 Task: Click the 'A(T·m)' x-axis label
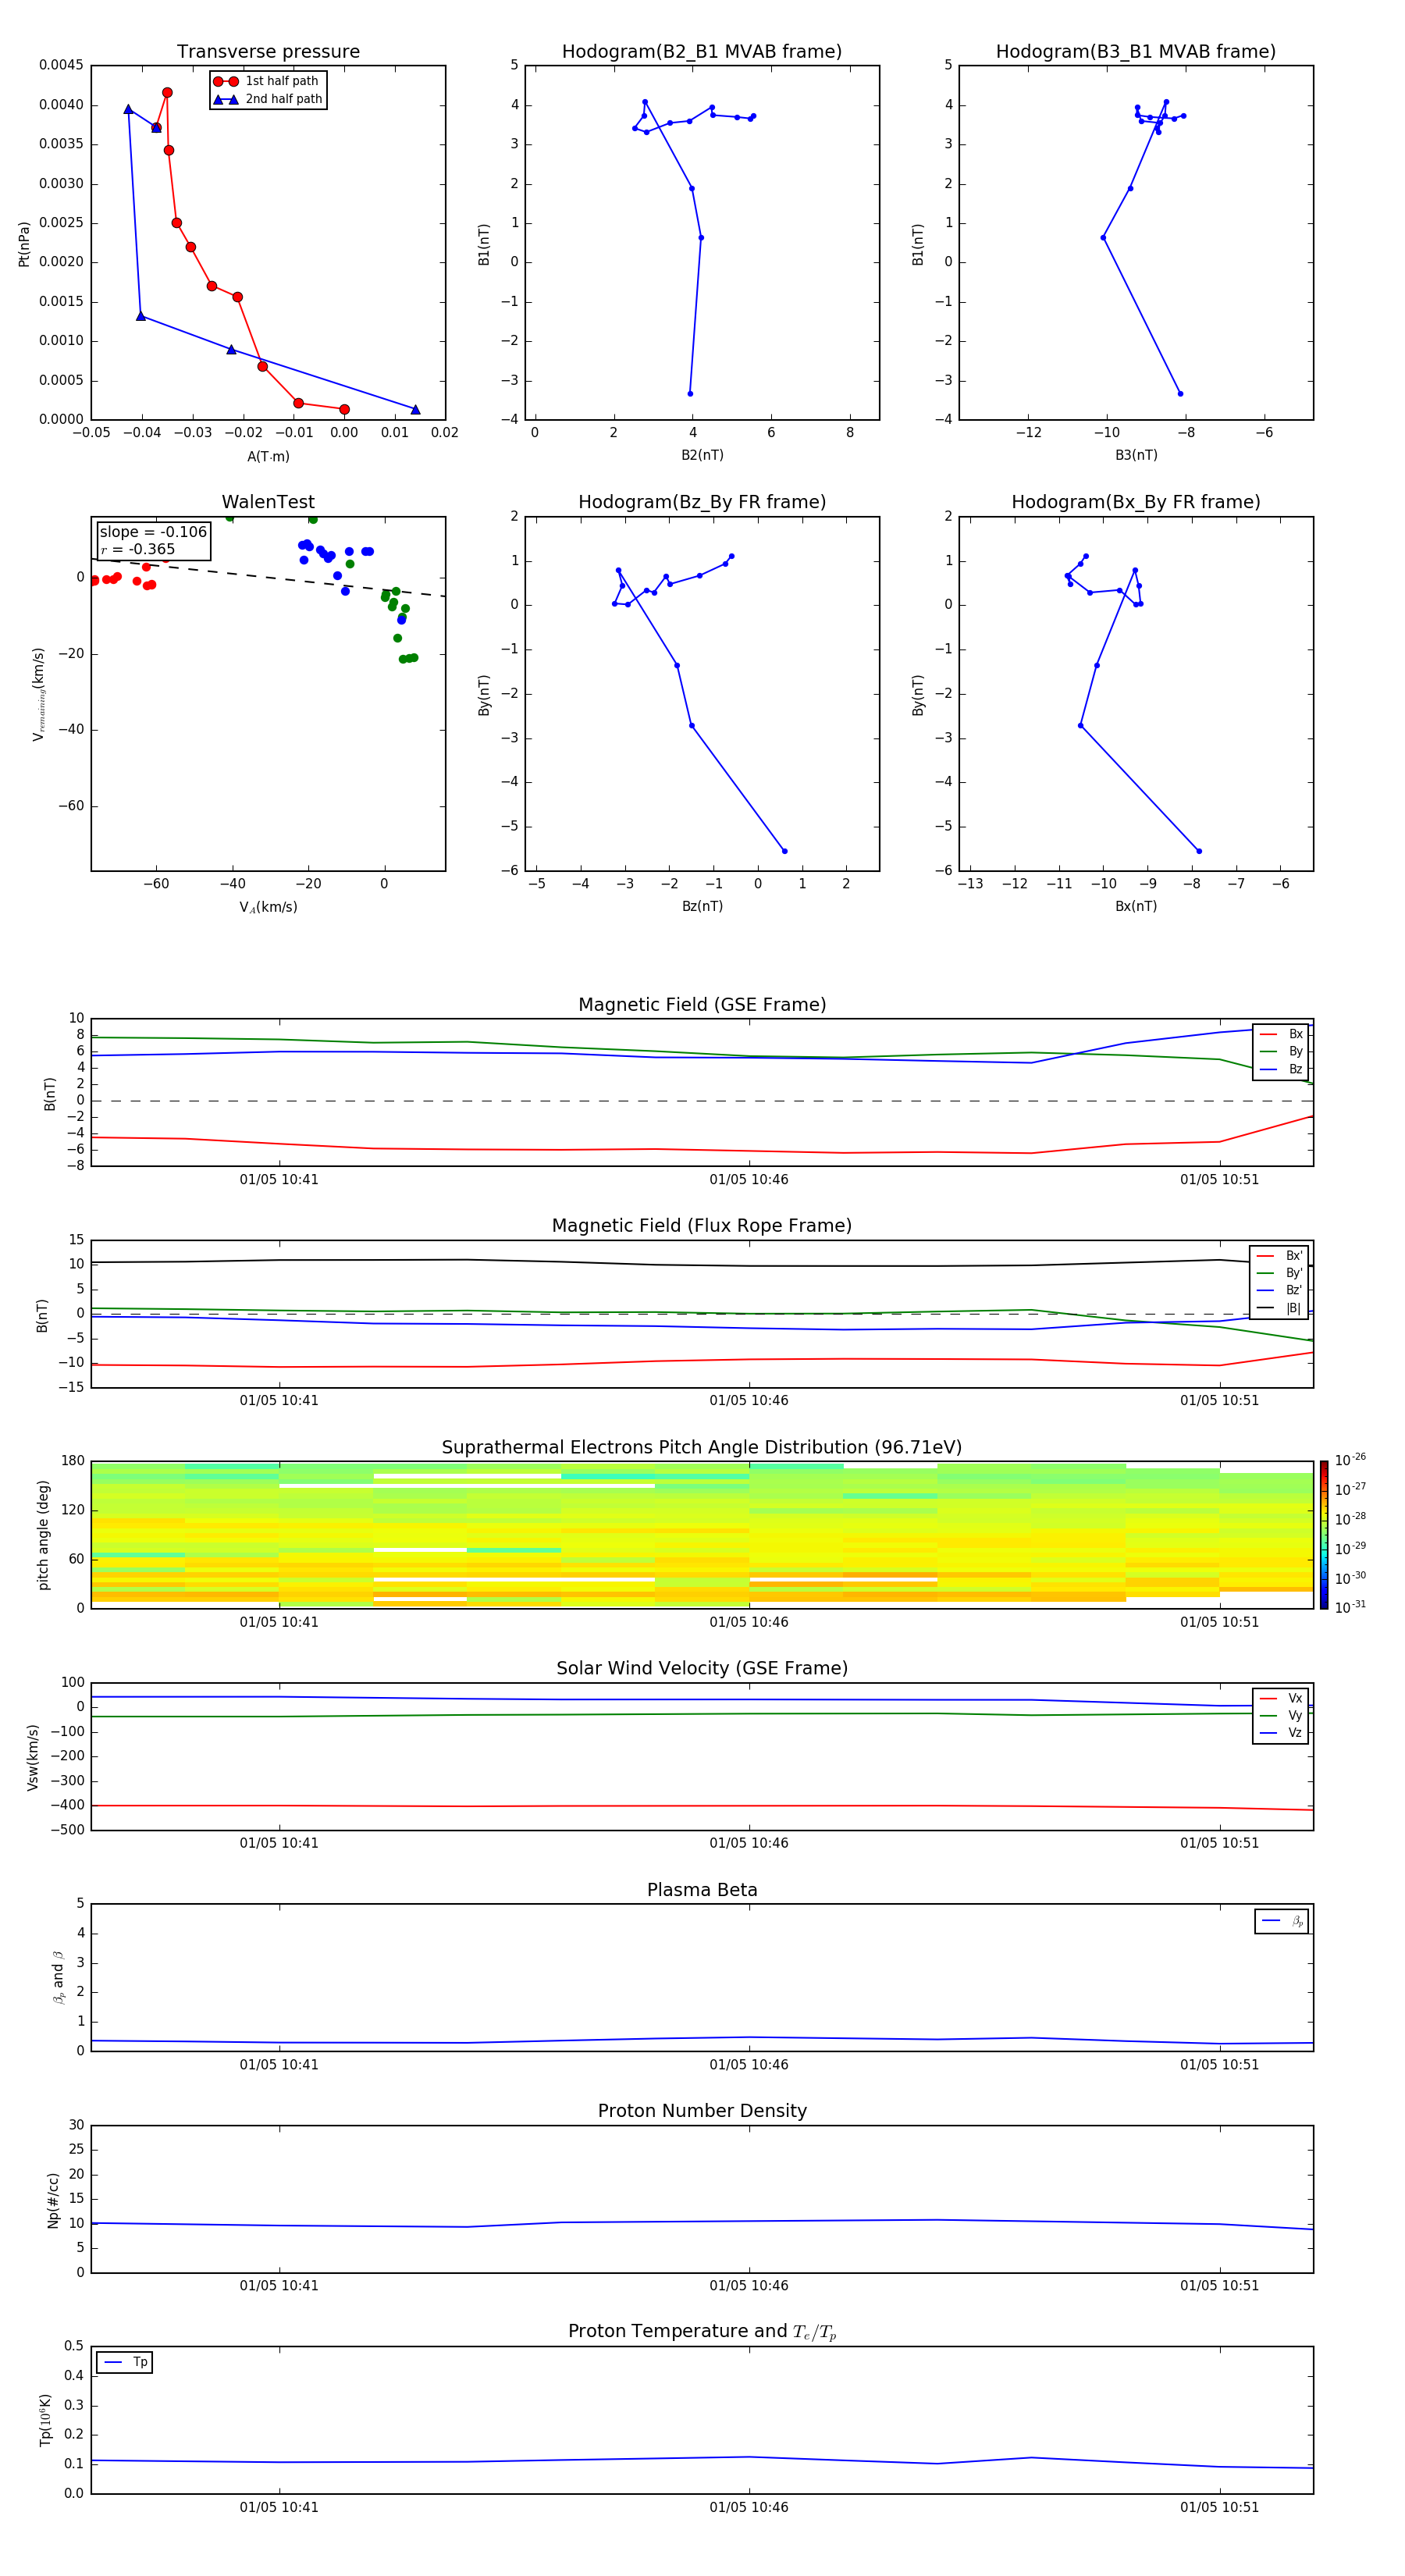point(268,457)
